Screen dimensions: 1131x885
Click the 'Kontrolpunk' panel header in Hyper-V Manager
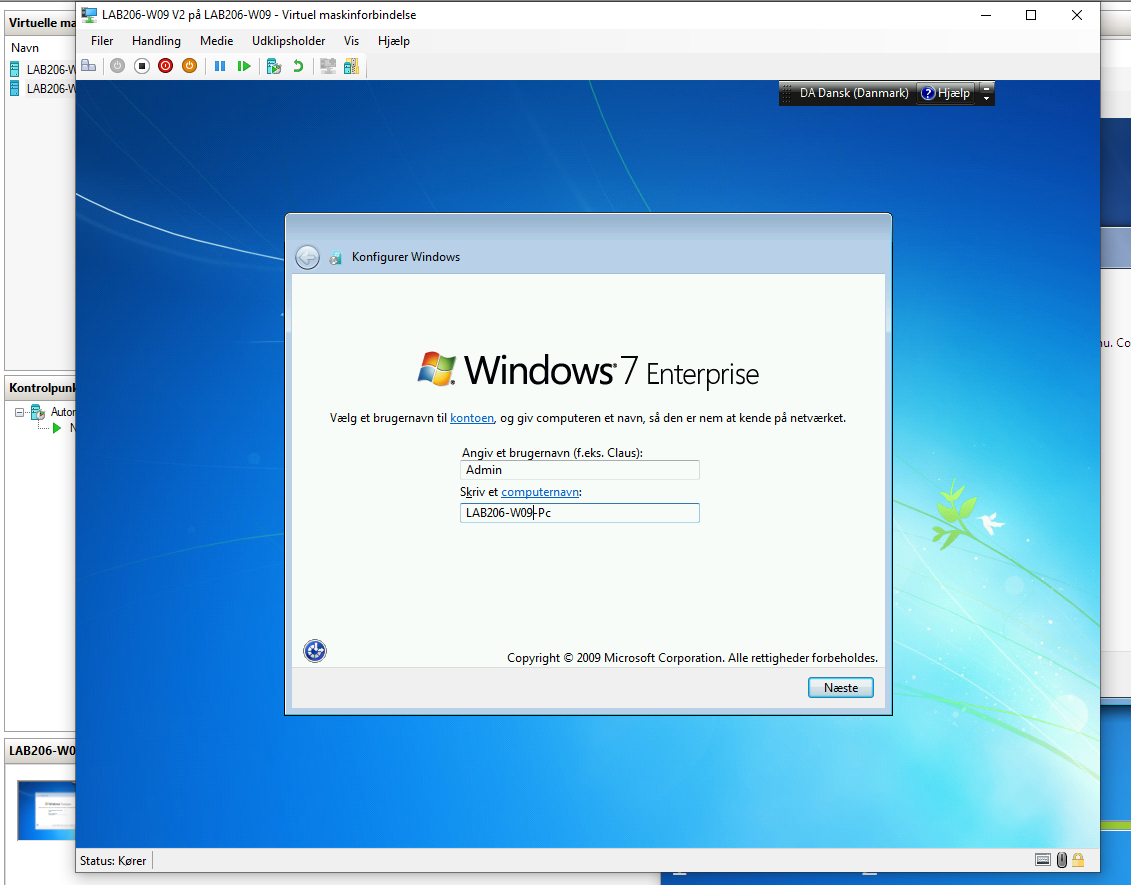[42, 388]
